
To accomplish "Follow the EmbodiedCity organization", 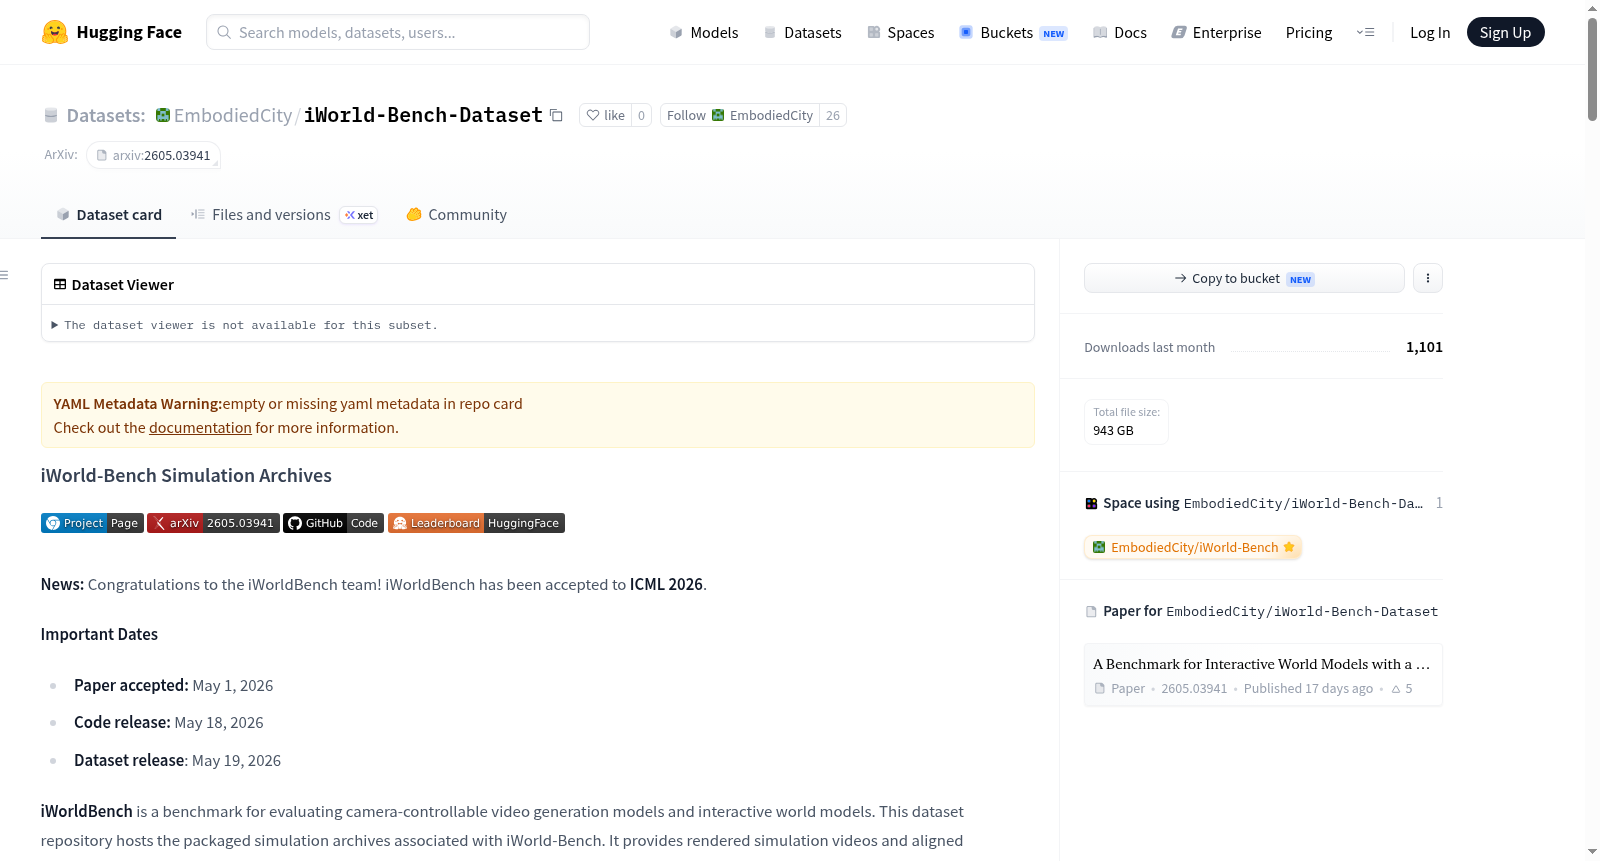I will click(740, 116).
